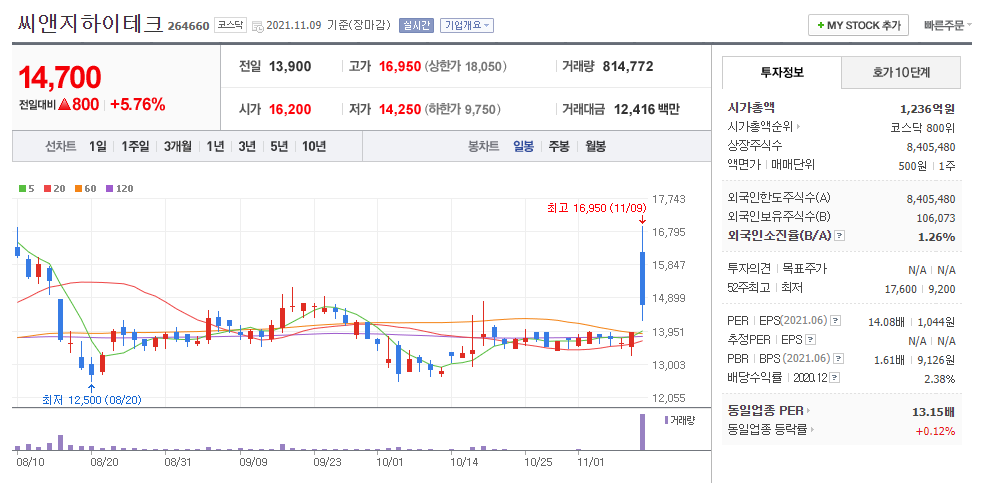Click the 거래량 value 814,772
986x483 pixels.
628,66
